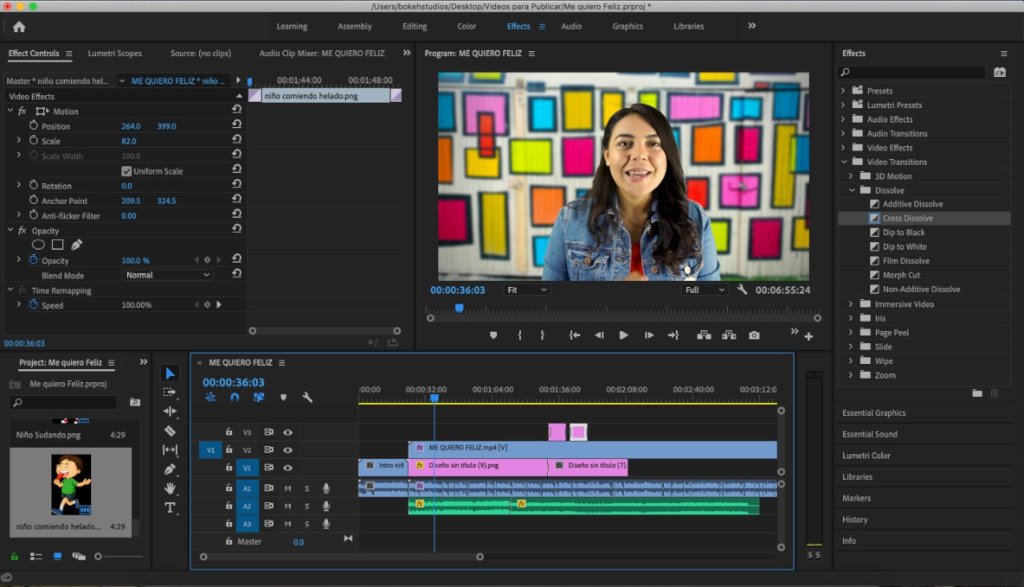This screenshot has width=1024, height=587.
Task: Toggle Motion effect fx switch
Action: coord(22,111)
